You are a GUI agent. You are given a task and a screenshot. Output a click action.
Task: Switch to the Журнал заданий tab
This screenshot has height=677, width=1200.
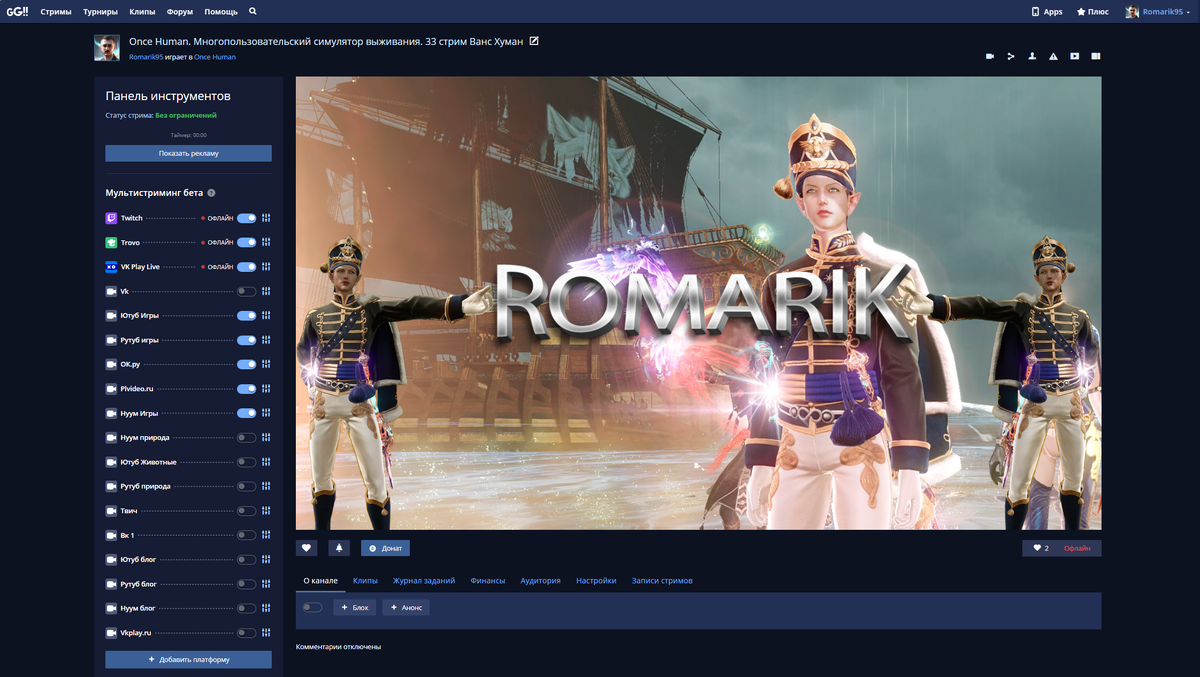click(x=424, y=580)
